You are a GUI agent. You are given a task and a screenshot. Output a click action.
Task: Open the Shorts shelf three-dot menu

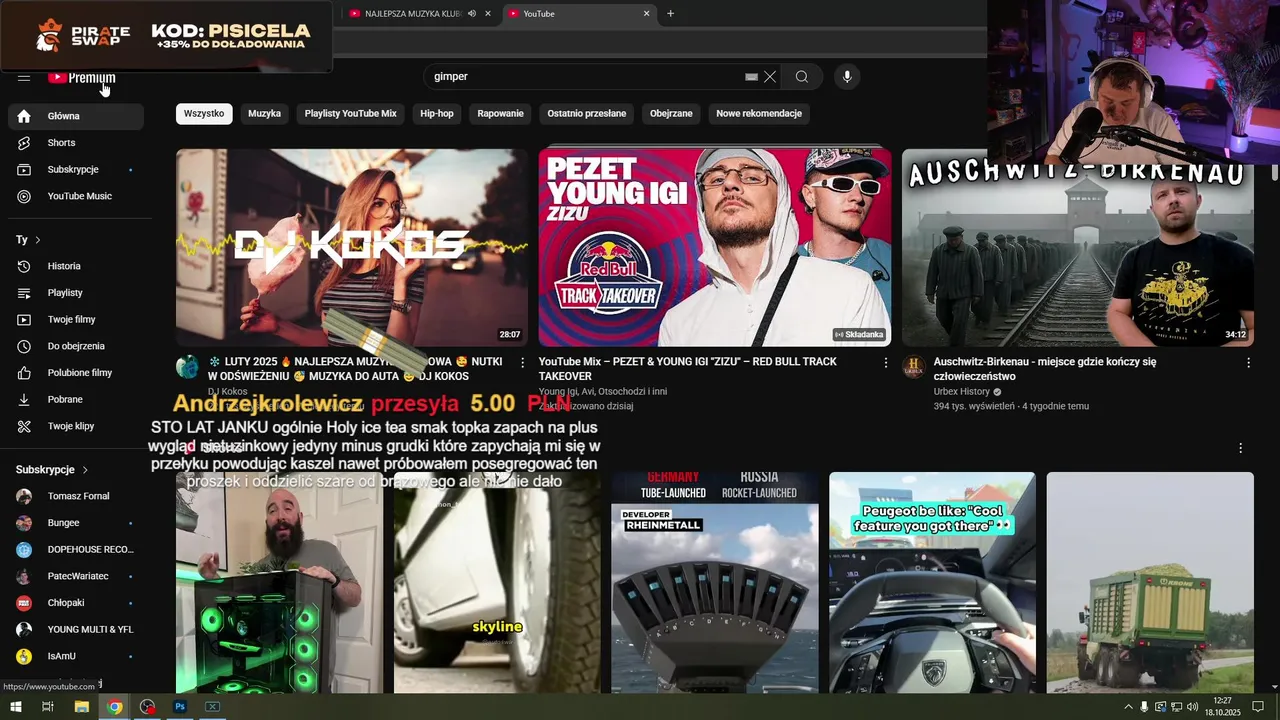pyautogui.click(x=1241, y=449)
